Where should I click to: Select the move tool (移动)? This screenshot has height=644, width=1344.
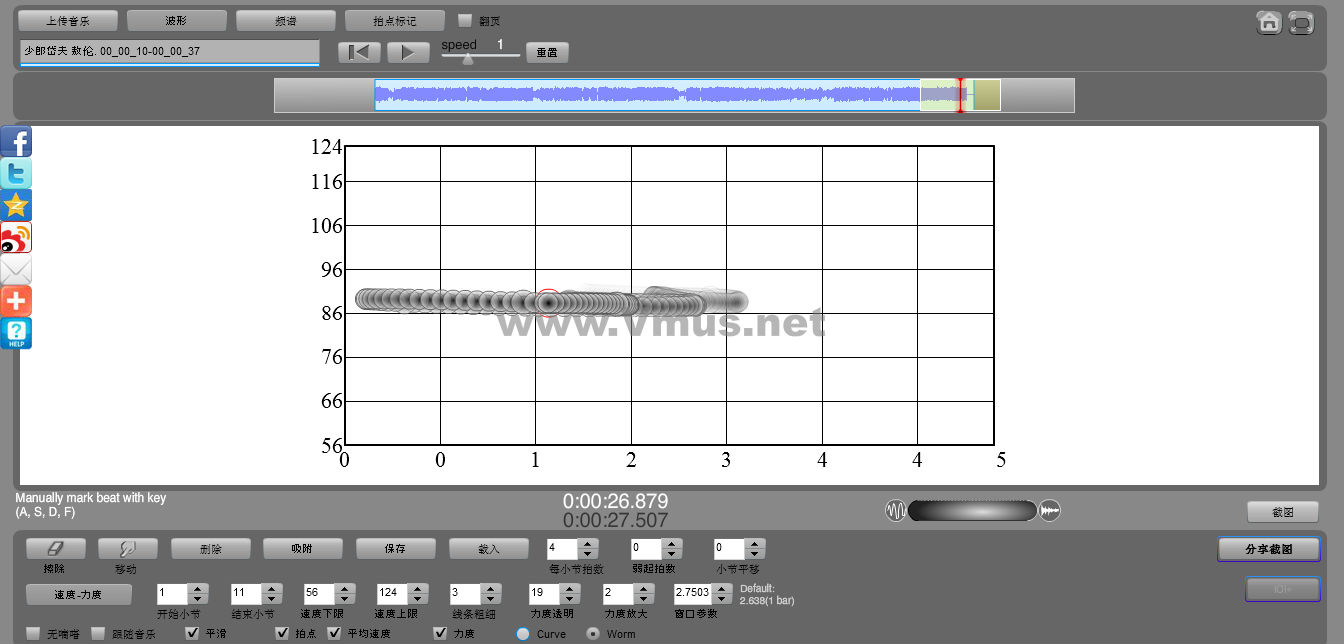(x=127, y=549)
